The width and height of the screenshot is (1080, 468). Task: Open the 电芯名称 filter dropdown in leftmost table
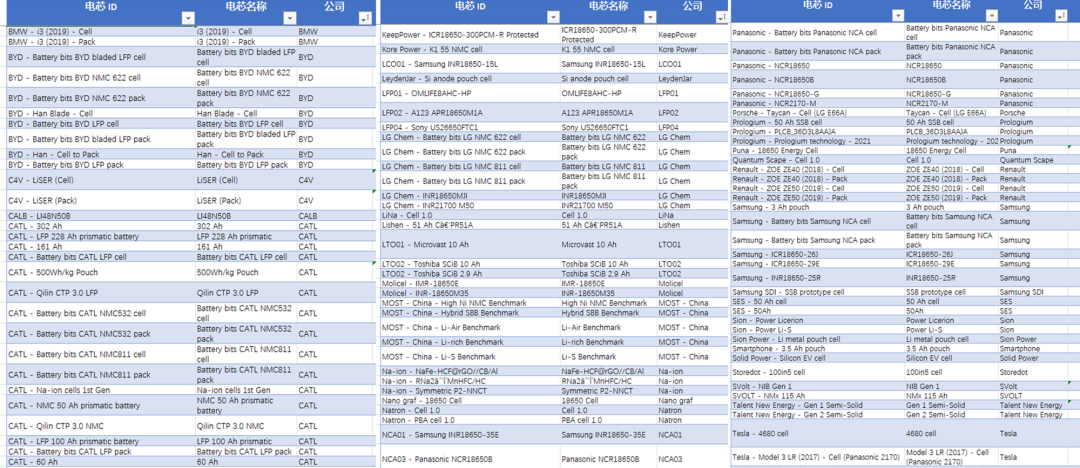tap(290, 19)
